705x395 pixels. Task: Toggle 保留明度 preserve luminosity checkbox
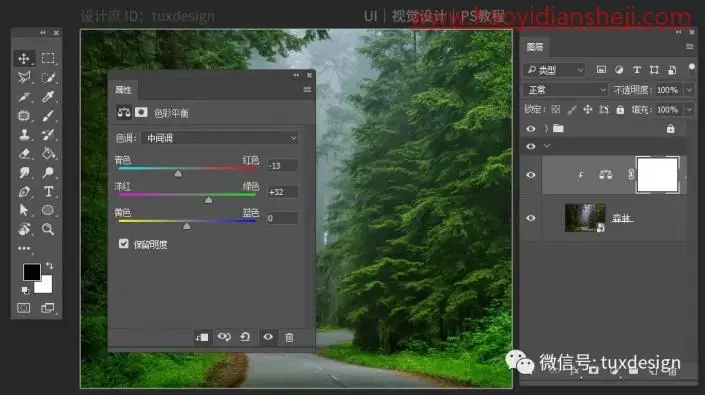[124, 244]
